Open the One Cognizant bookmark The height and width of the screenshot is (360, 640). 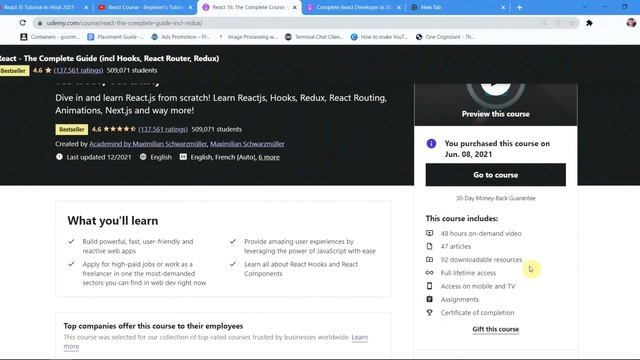445,37
